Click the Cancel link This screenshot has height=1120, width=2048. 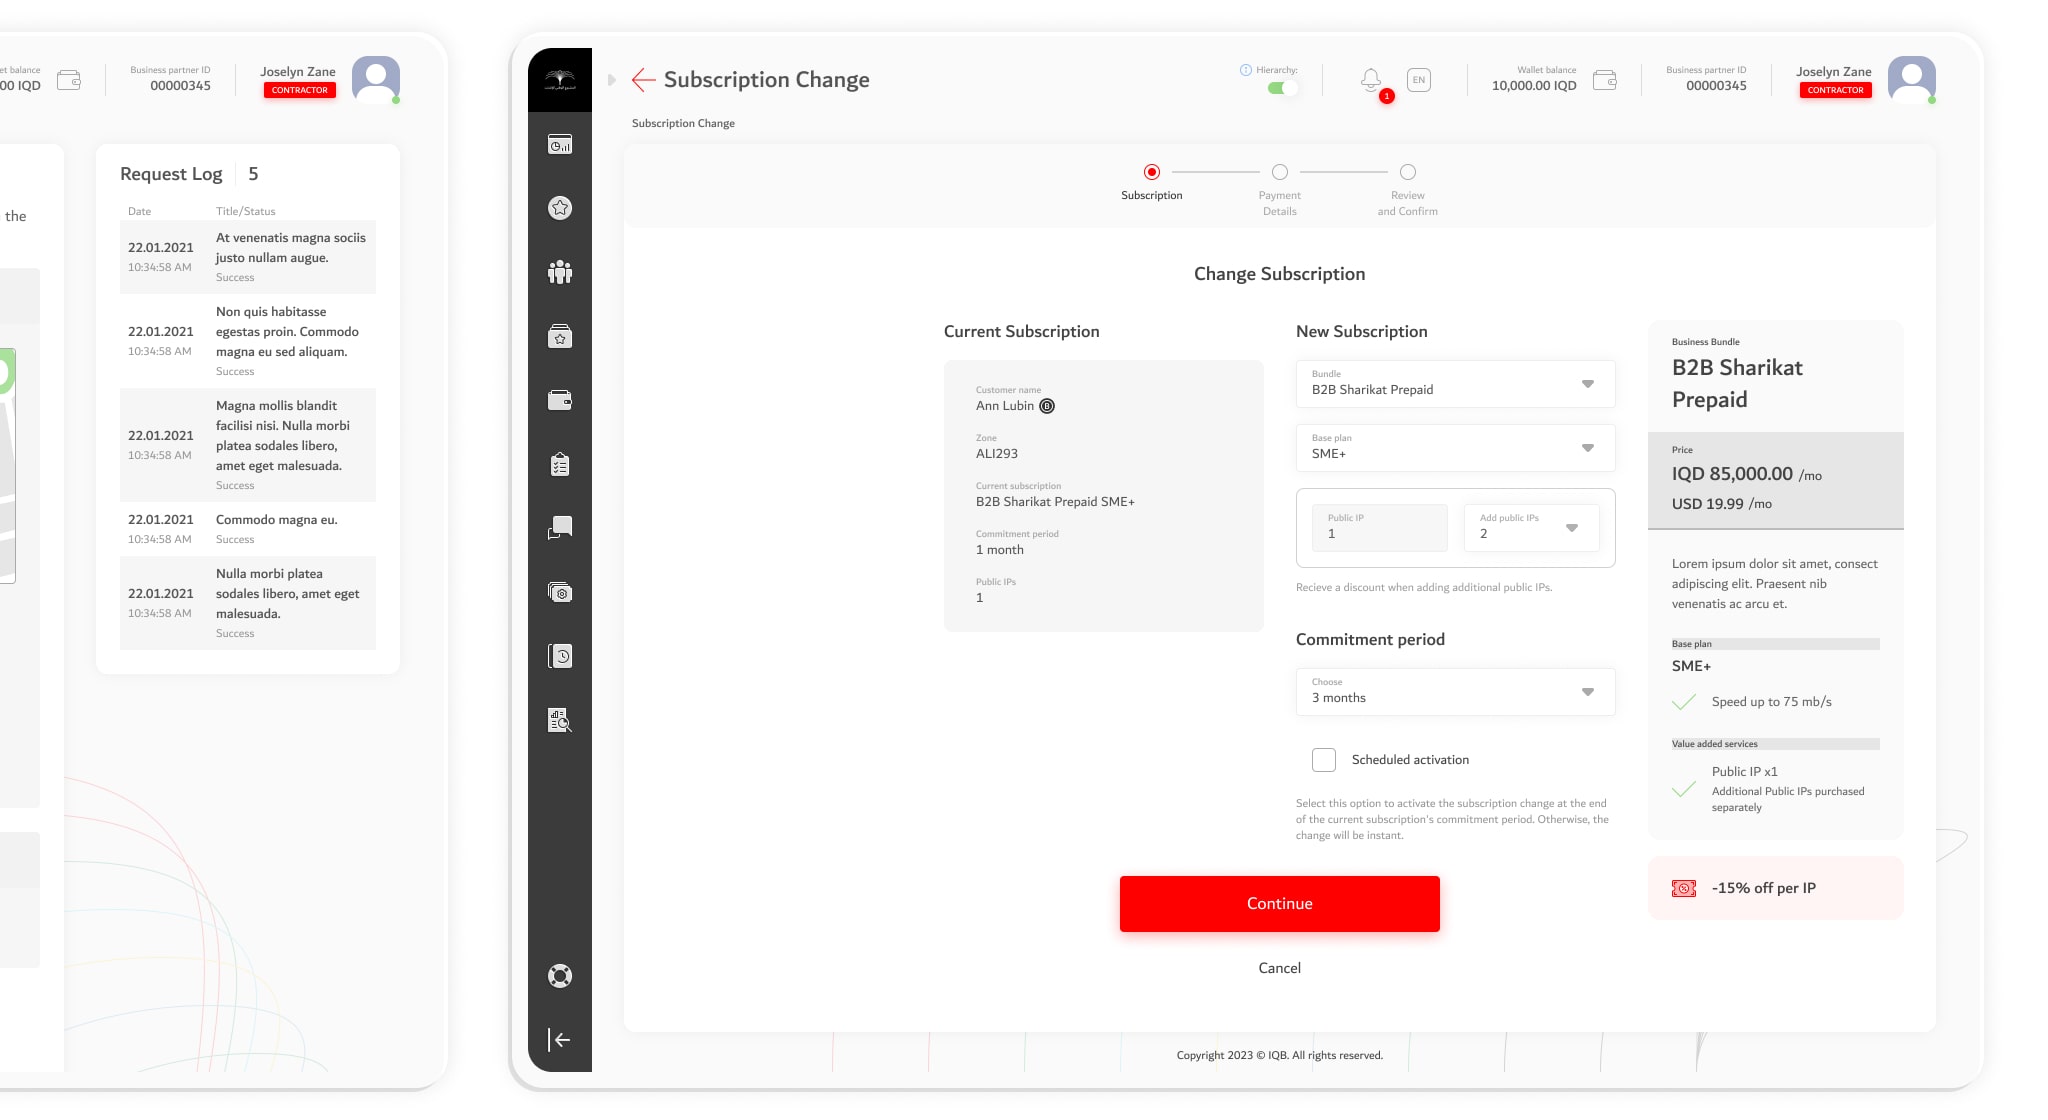click(1279, 968)
